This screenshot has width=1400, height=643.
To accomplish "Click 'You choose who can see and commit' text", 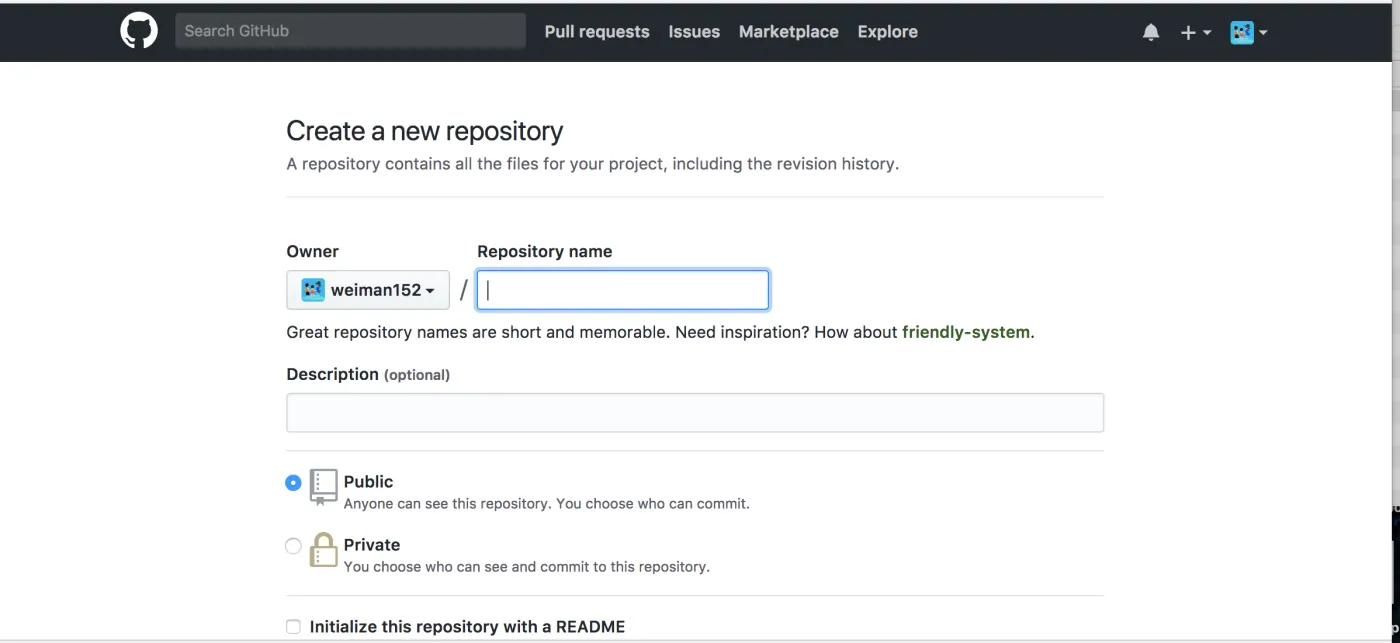I will tap(527, 567).
